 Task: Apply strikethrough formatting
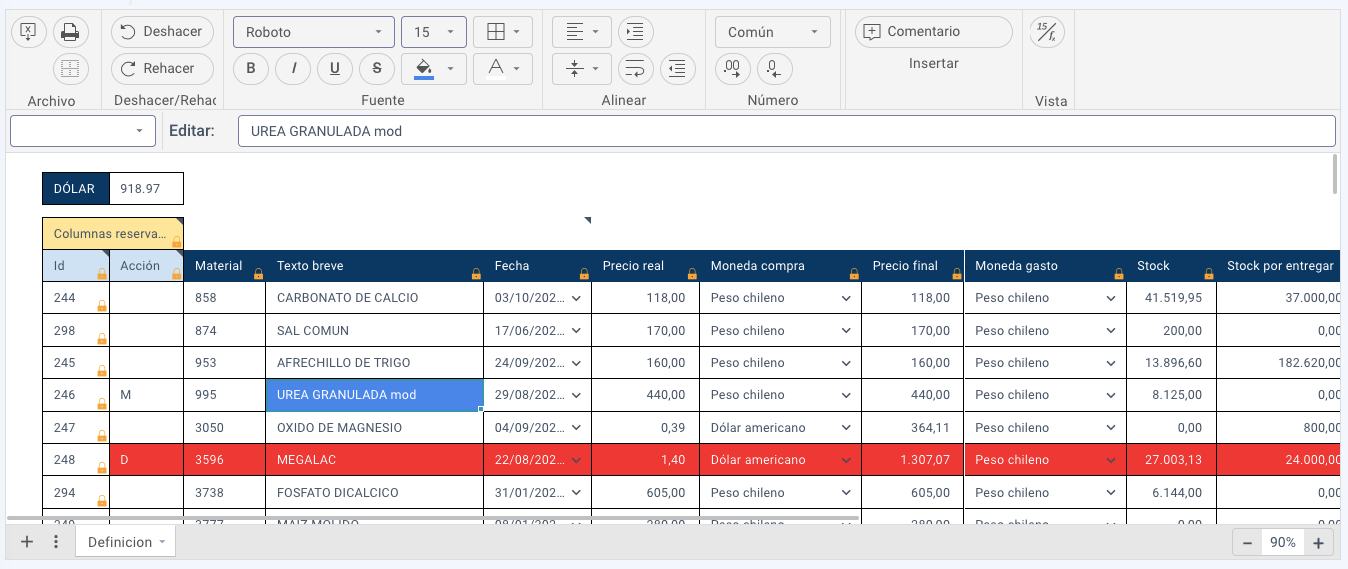click(x=377, y=69)
